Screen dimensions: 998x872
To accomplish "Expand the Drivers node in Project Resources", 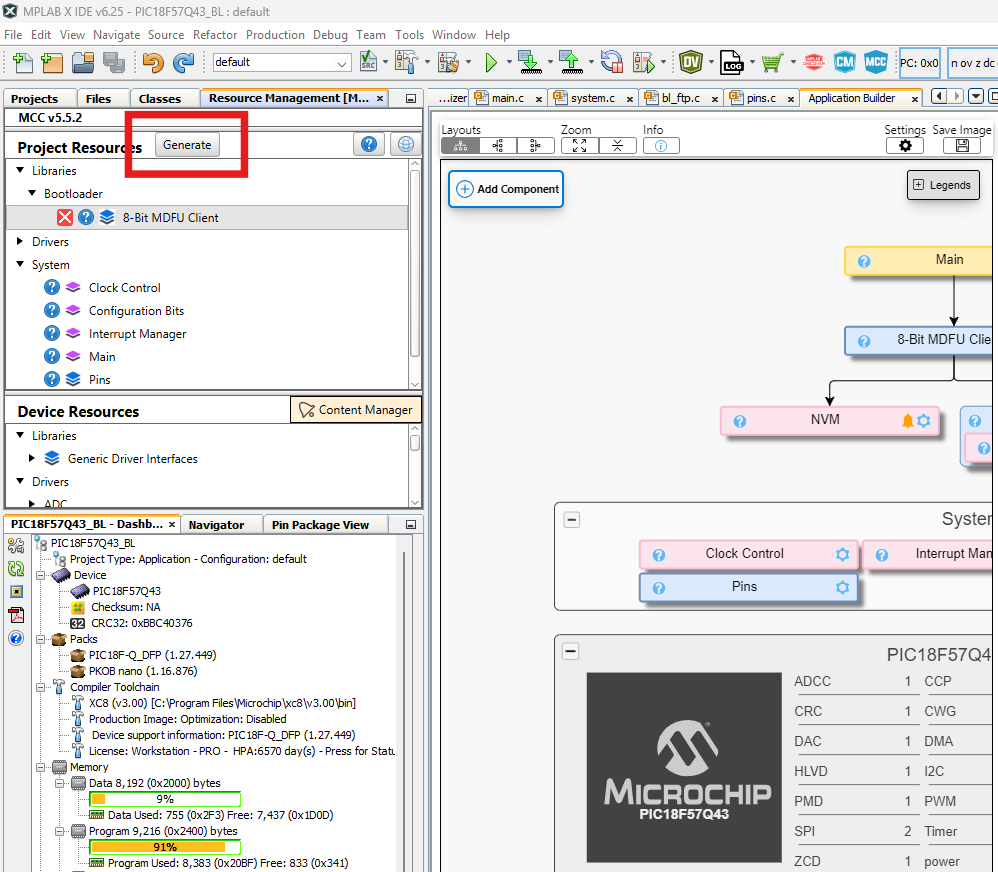I will (22, 242).
